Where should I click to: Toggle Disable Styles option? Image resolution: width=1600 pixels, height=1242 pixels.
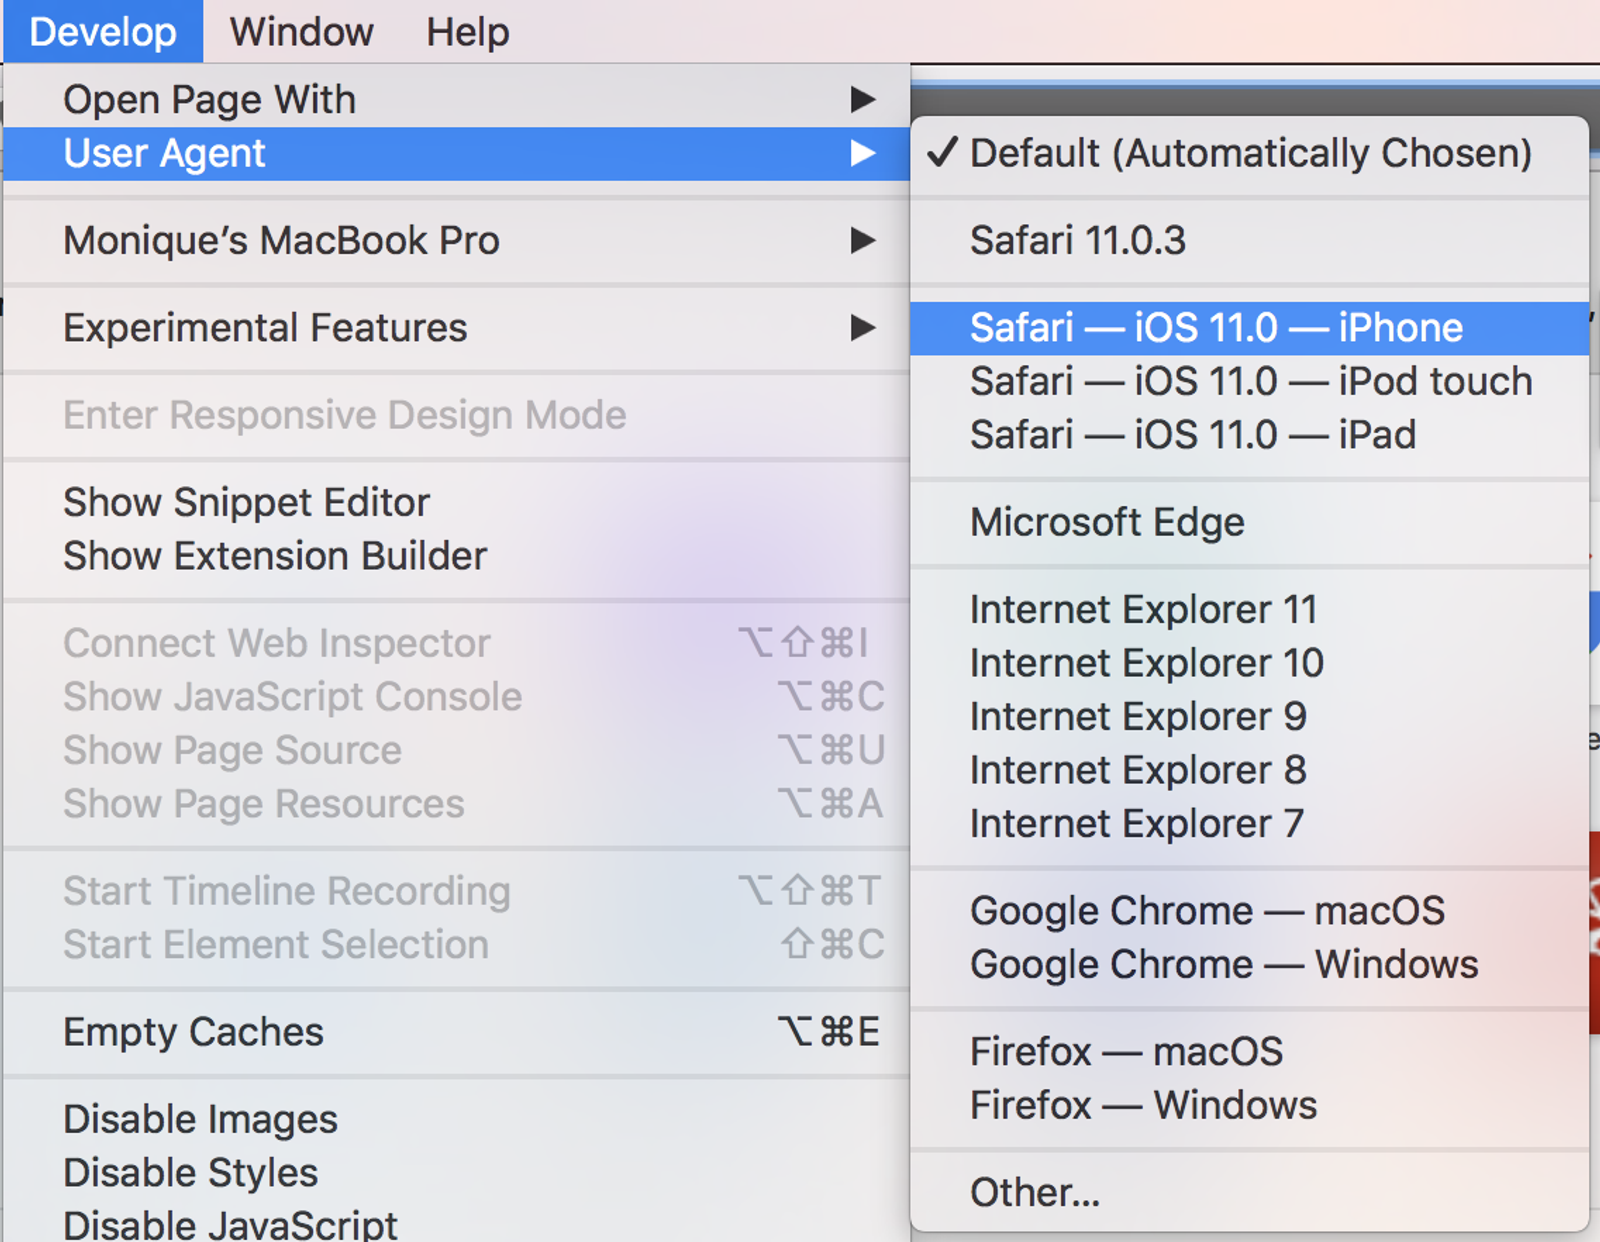(456, 1172)
